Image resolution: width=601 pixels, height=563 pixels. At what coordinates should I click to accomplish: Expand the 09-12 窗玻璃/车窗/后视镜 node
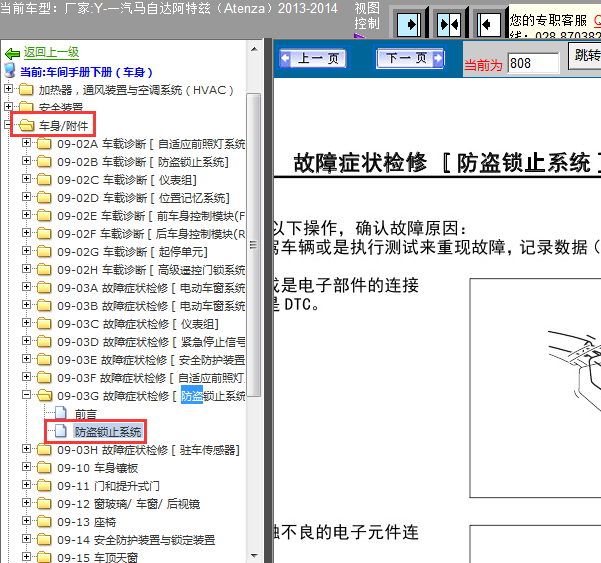point(26,503)
